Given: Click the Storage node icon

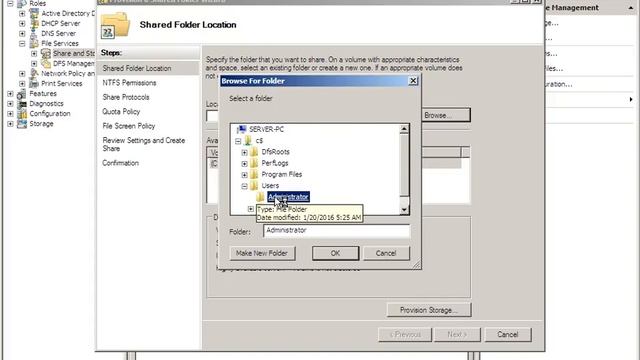Looking at the screenshot, I should pyautogui.click(x=22, y=124).
